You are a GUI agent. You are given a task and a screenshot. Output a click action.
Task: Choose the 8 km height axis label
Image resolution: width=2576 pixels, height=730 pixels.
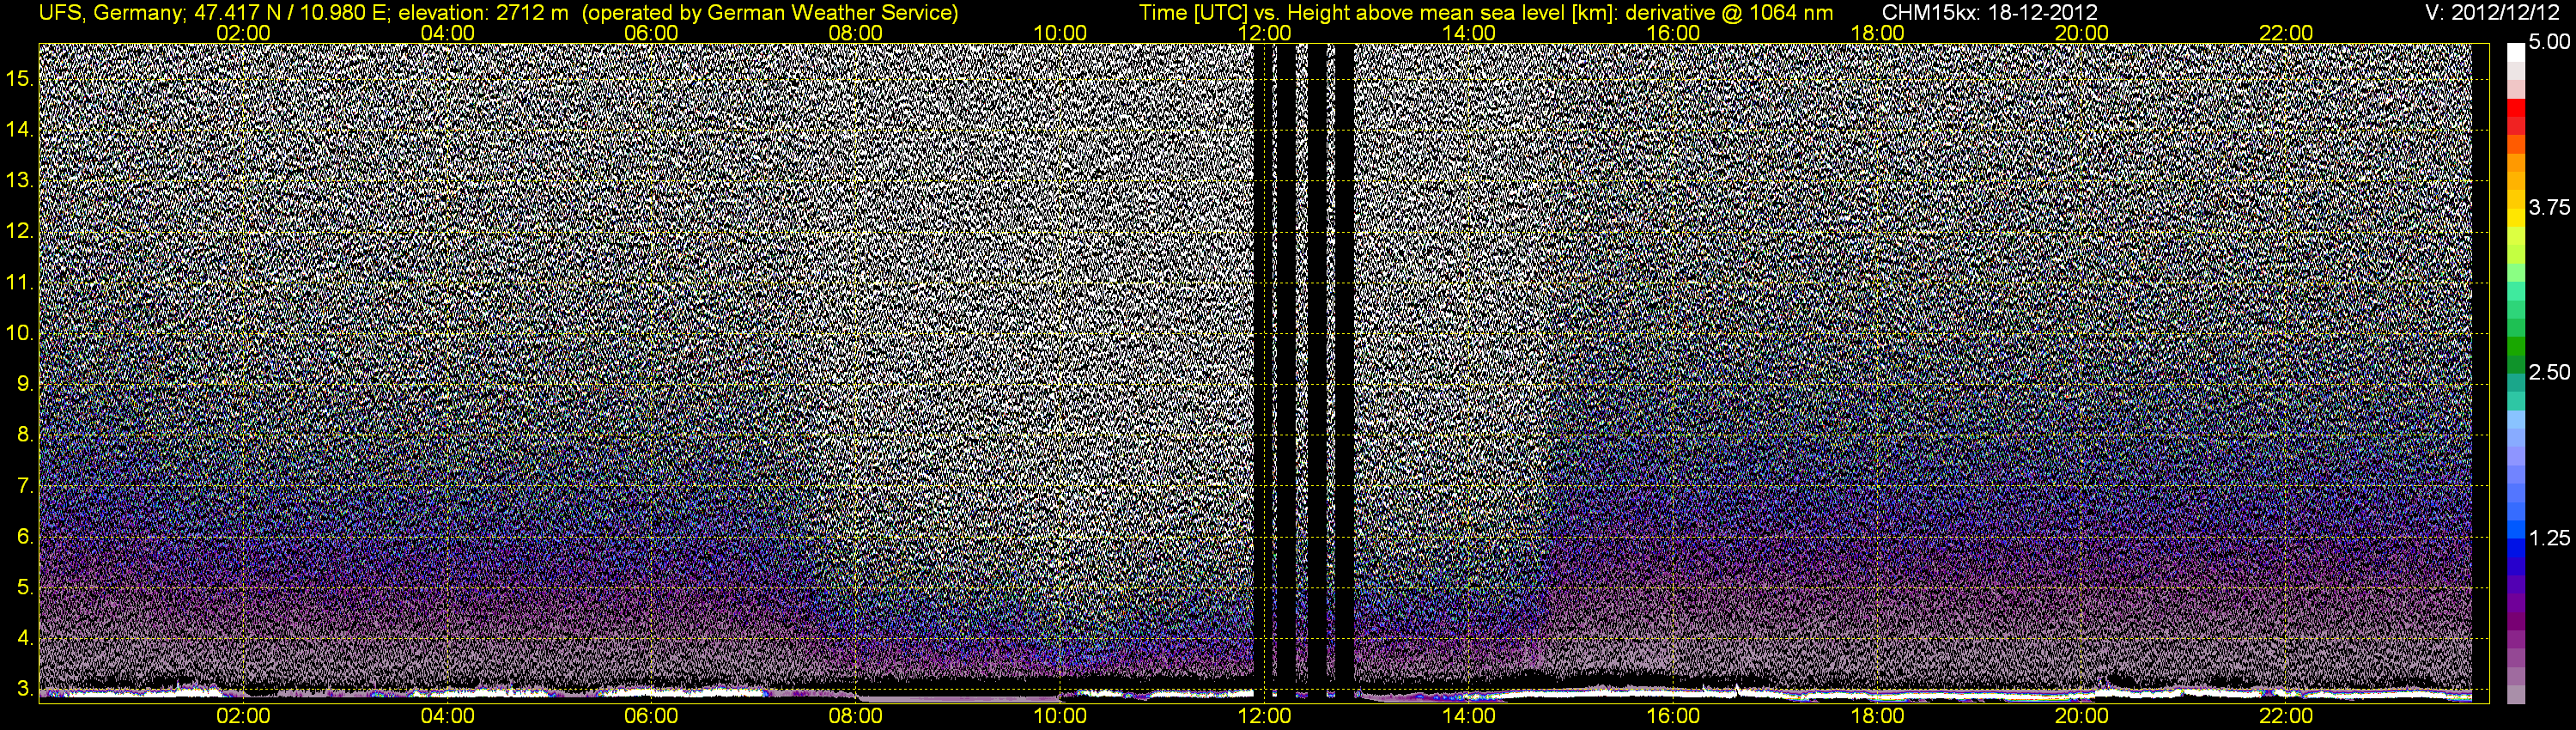[25, 435]
